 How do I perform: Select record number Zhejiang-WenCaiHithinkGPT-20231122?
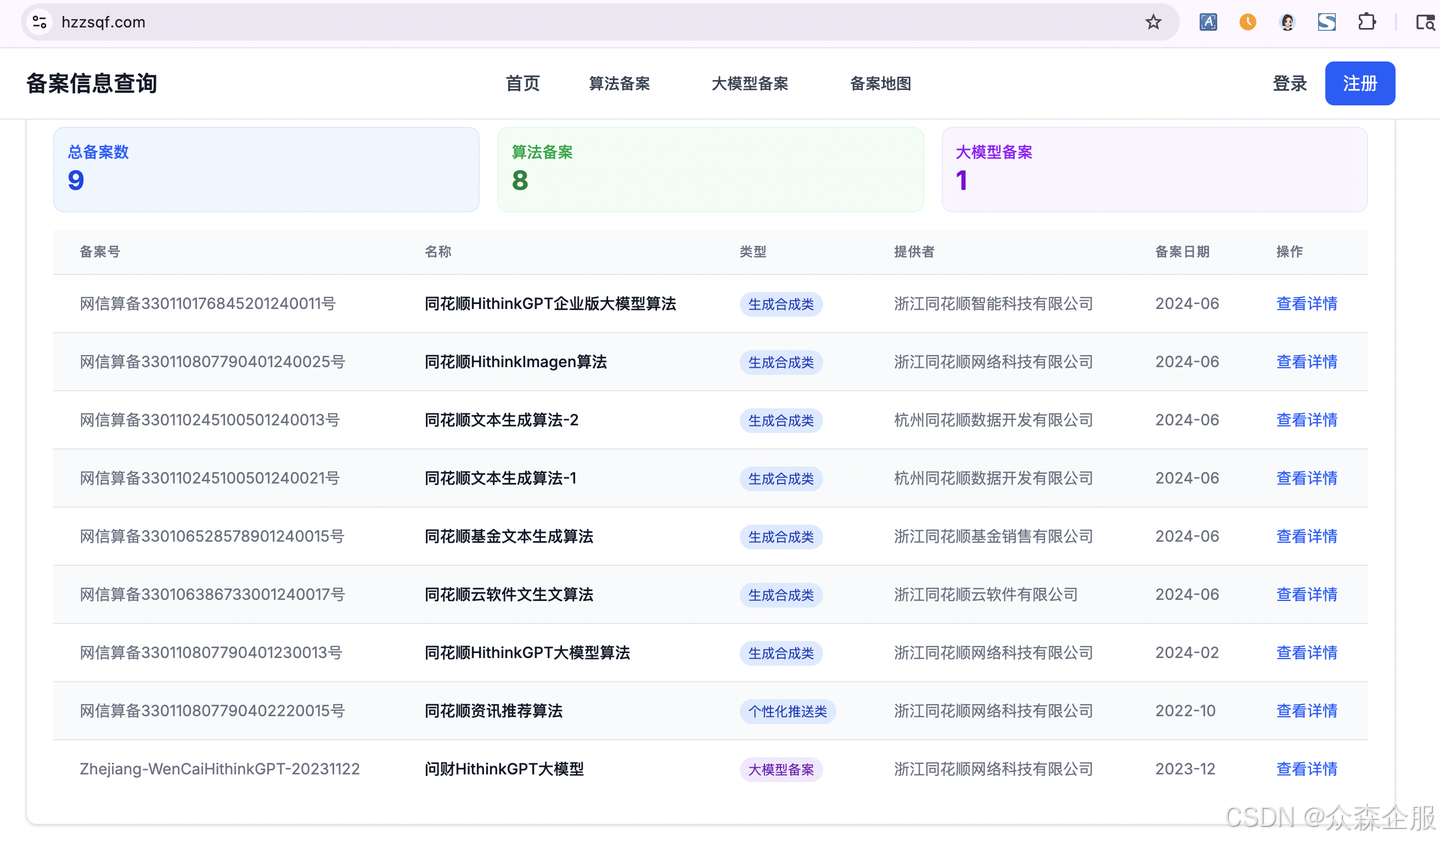click(x=220, y=769)
